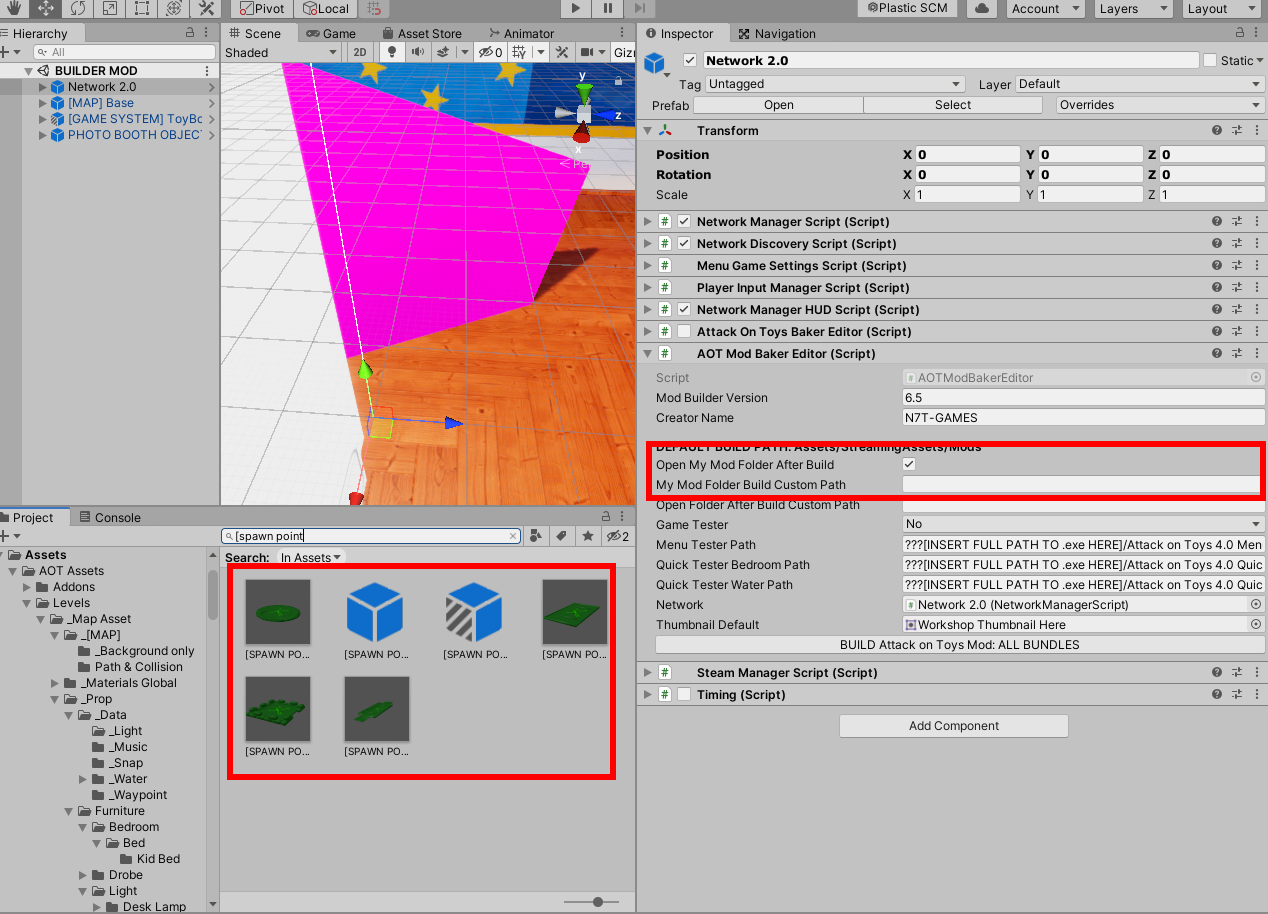The image size is (1268, 914).
Task: Click the asset thumbnail size slider
Action: coord(598,902)
